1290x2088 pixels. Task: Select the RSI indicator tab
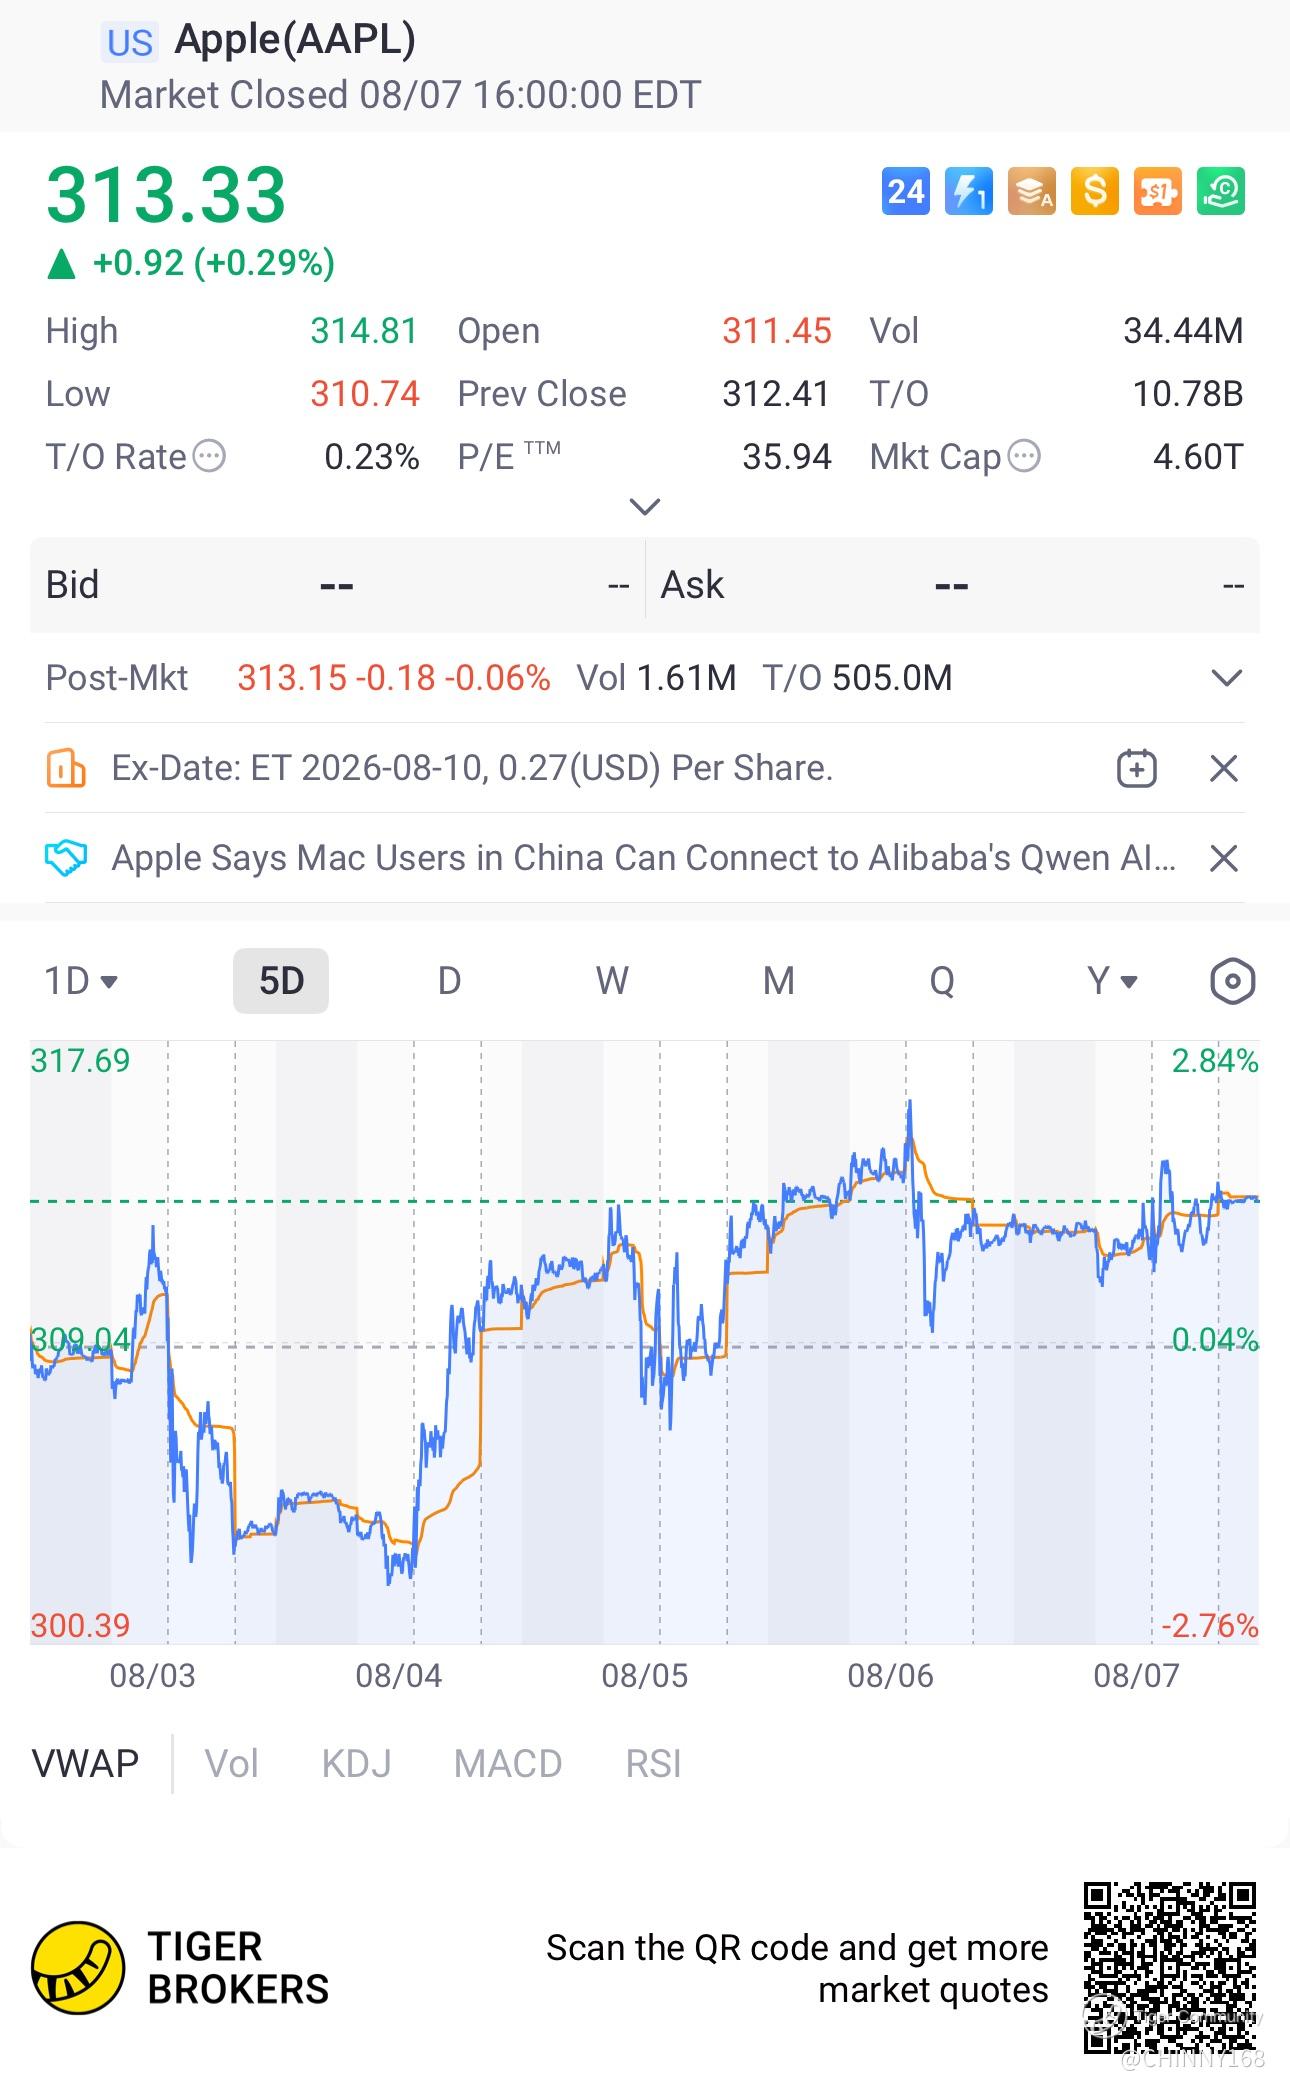pos(653,1763)
